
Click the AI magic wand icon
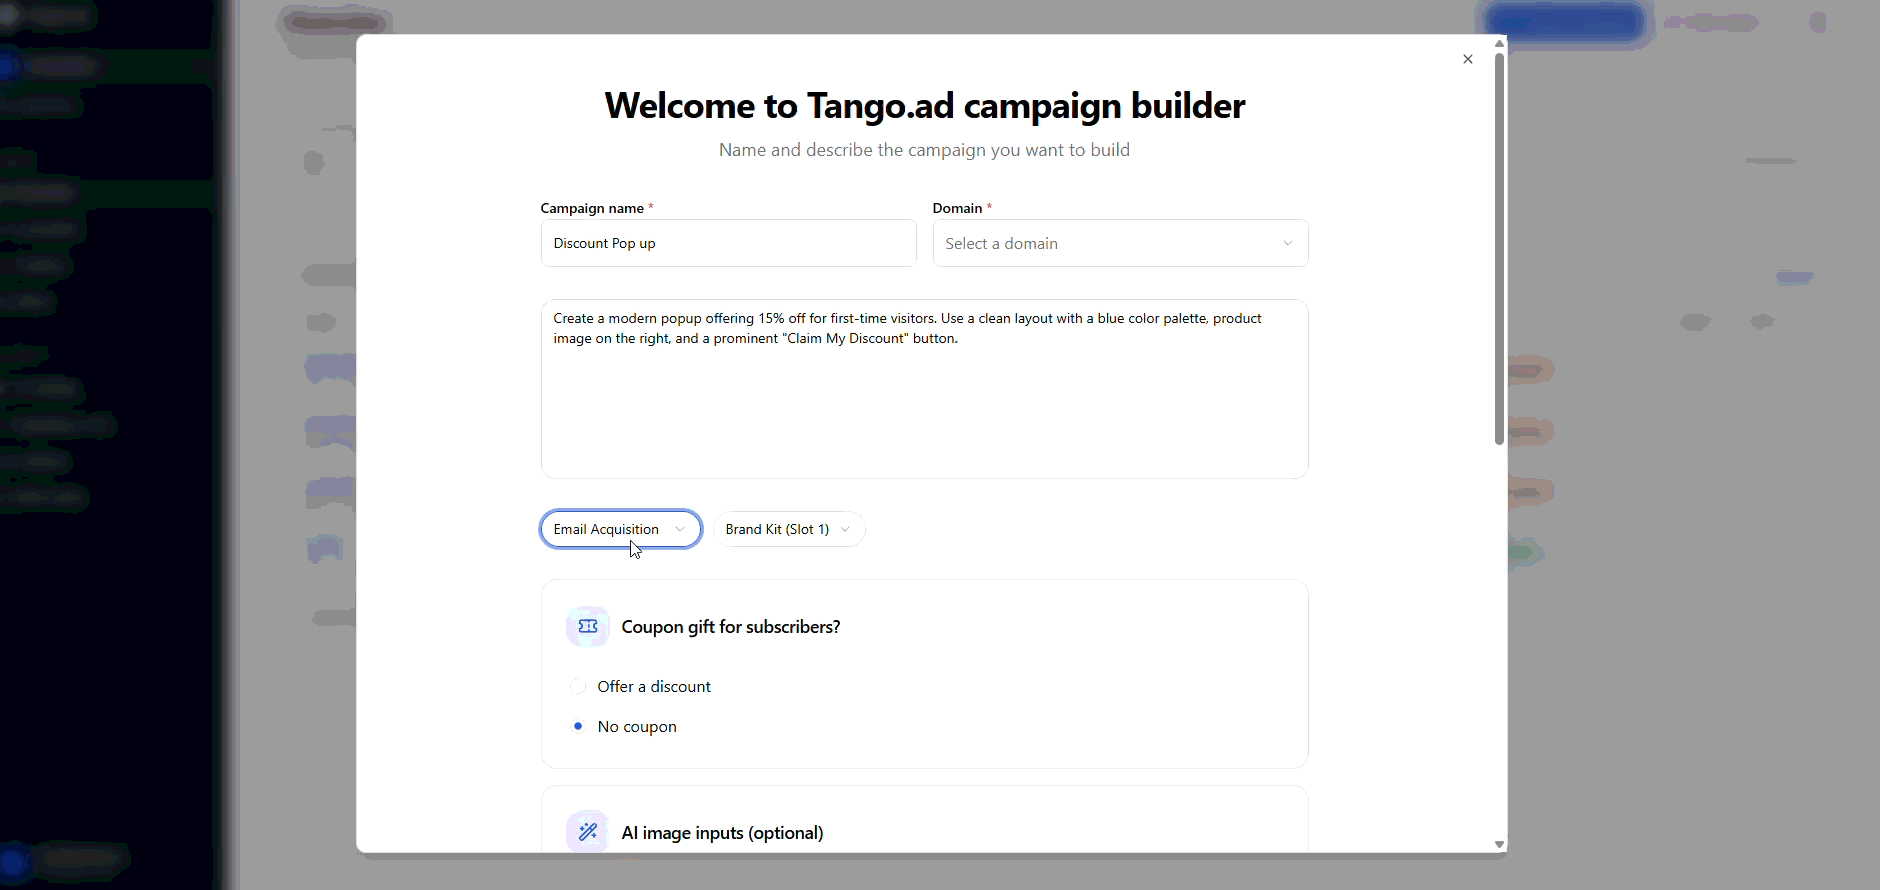click(588, 831)
